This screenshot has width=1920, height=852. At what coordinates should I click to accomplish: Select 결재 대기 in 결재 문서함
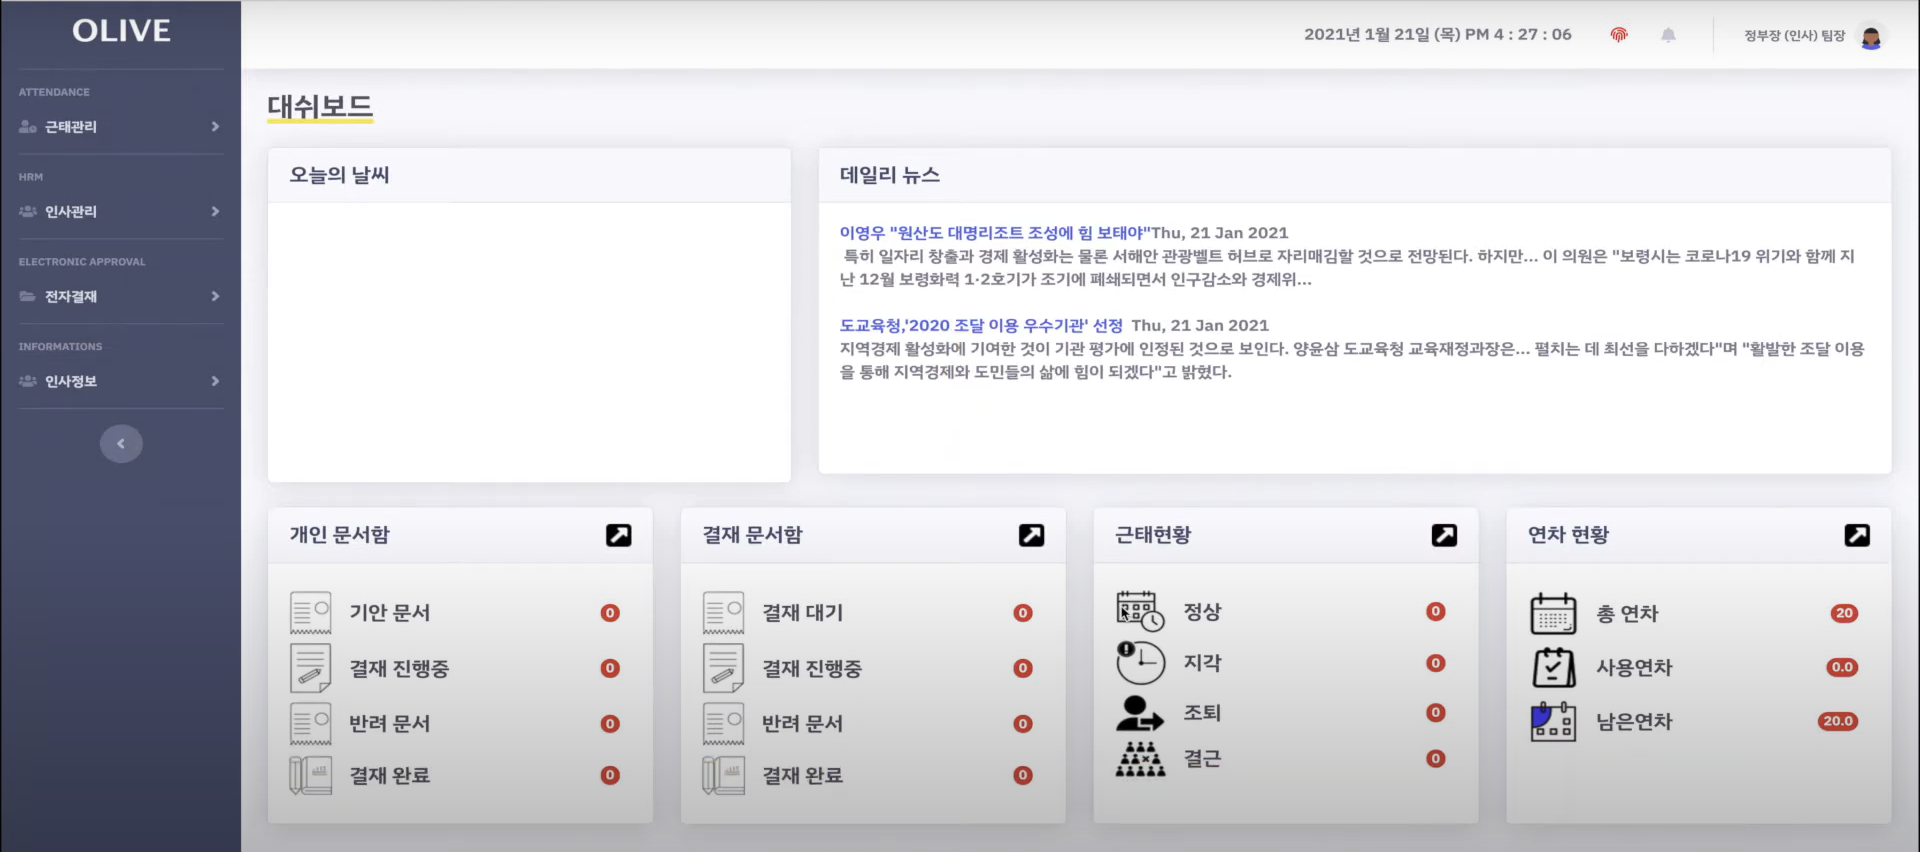point(802,613)
